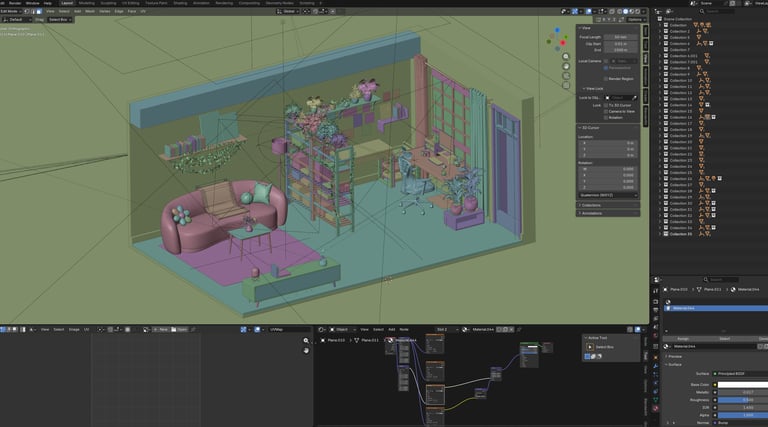This screenshot has height=427, width=768.
Task: Switch to face select mode
Action: pyautogui.click(x=39, y=11)
